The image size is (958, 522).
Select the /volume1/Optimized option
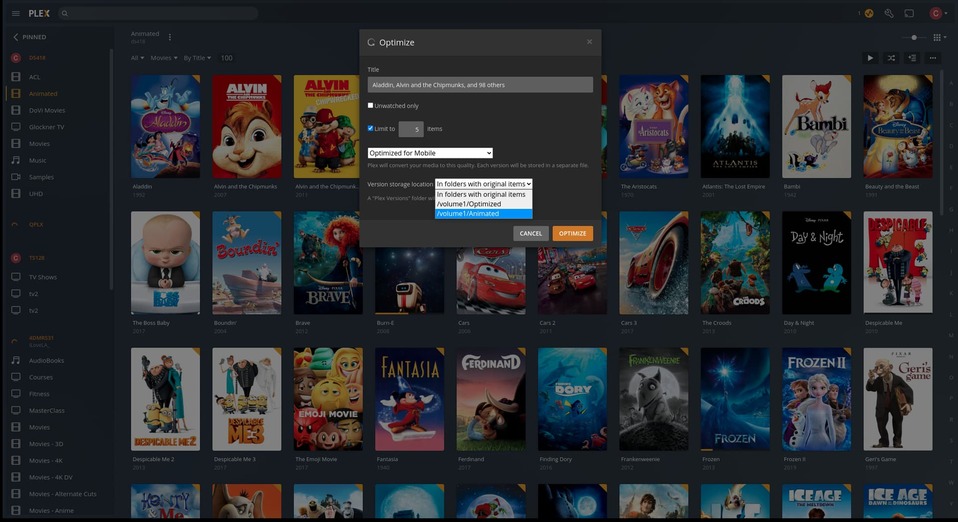coord(483,204)
